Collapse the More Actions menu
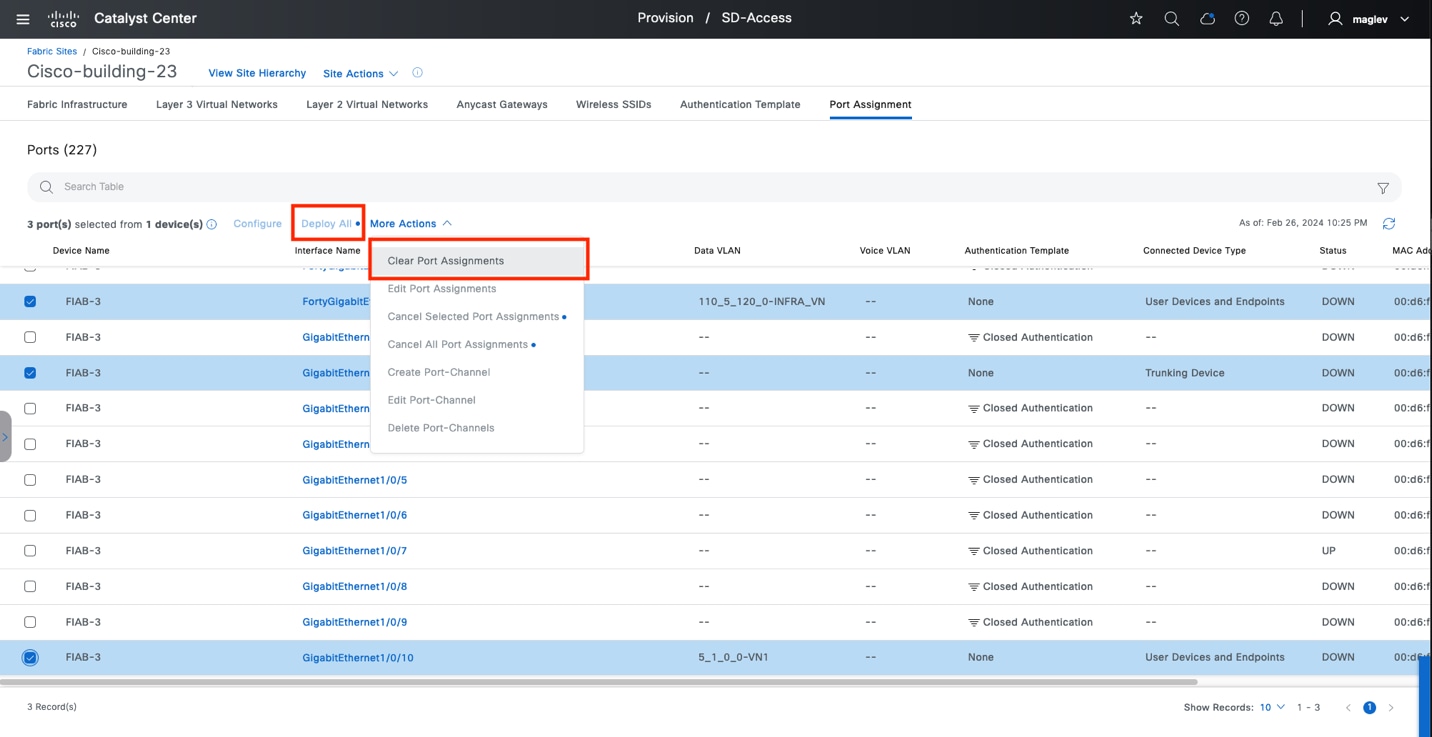This screenshot has height=737, width=1432. [x=410, y=224]
